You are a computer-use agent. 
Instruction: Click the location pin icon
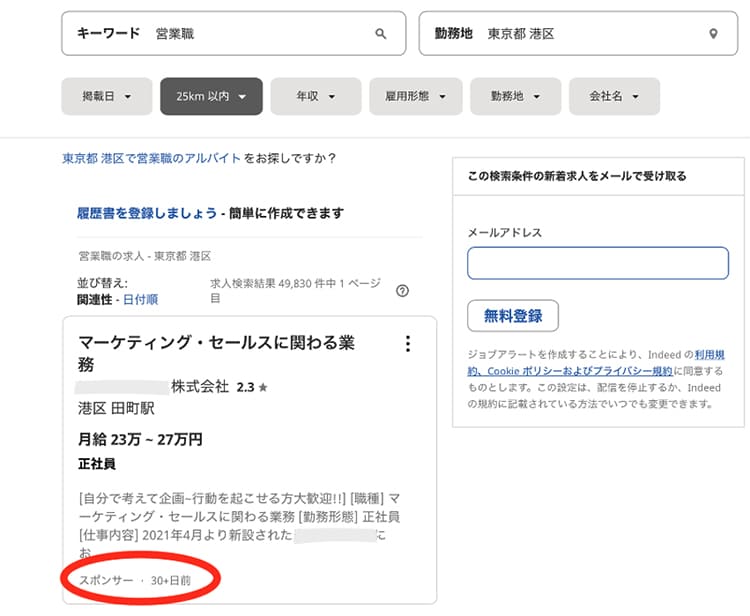pos(713,33)
